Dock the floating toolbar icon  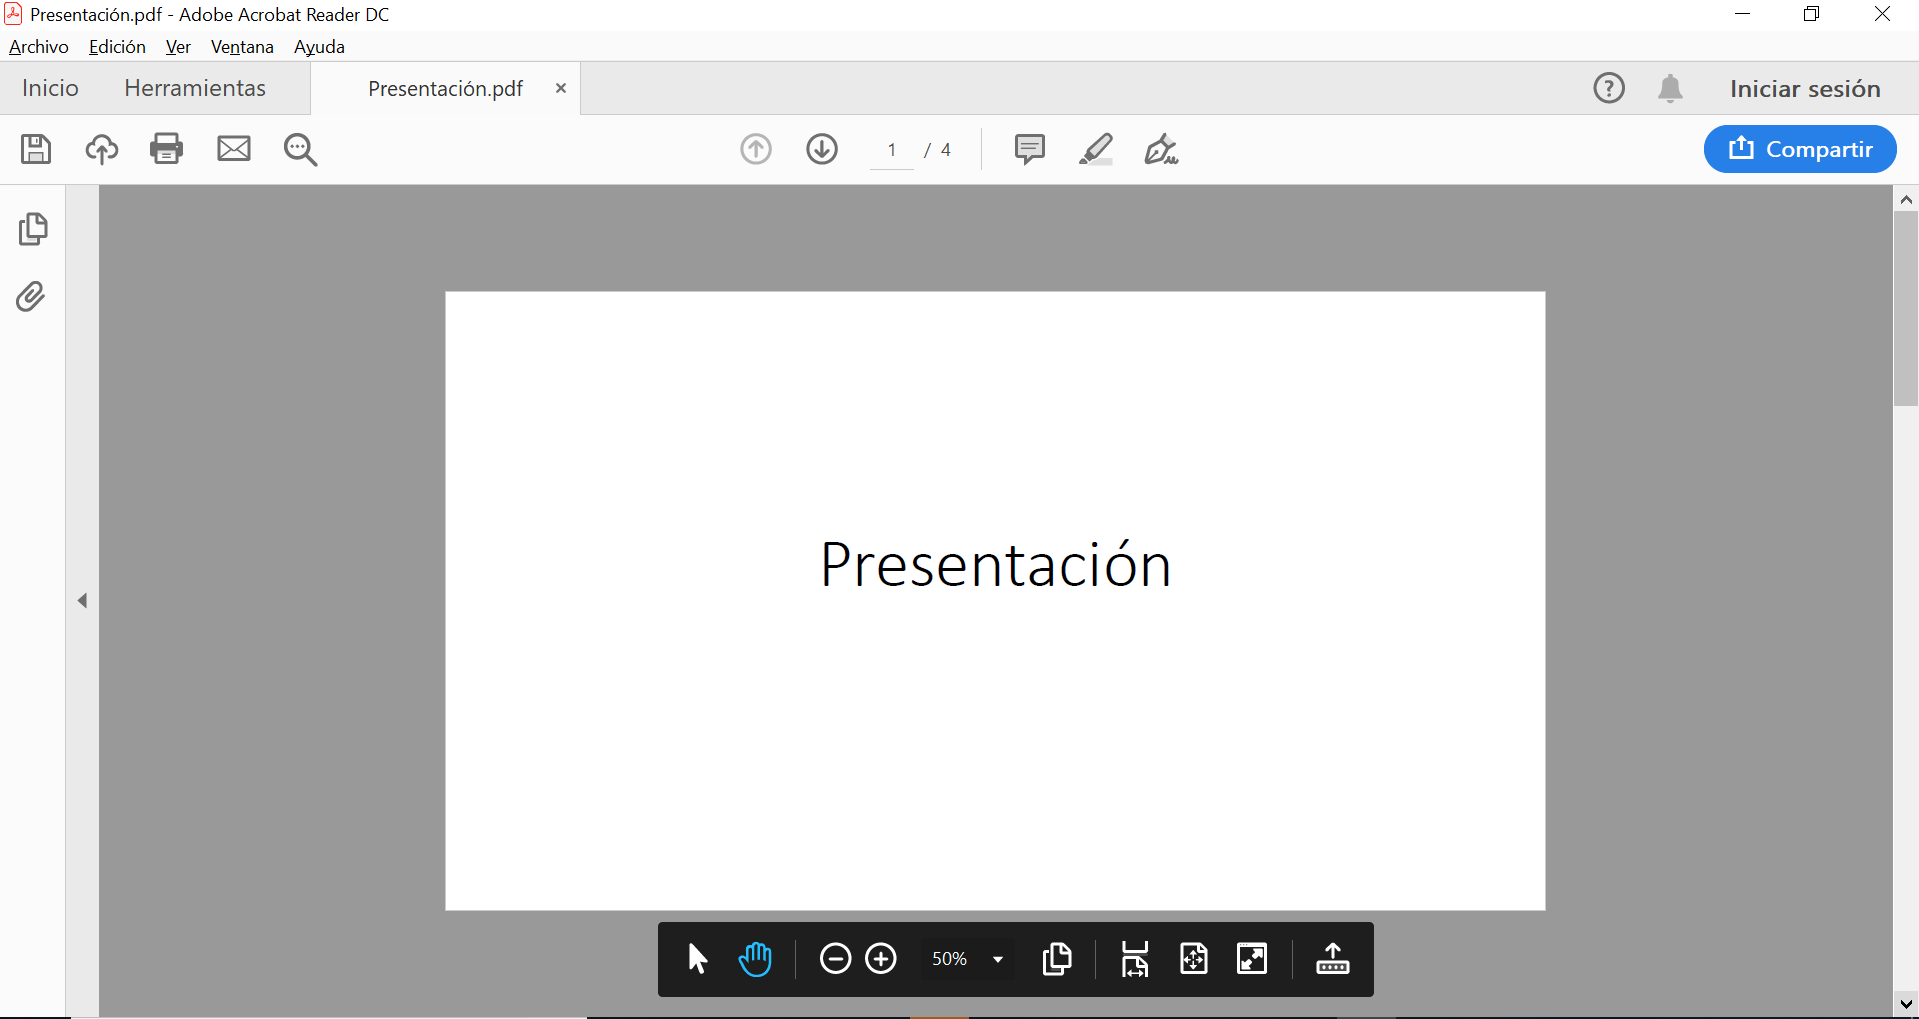coord(1333,959)
